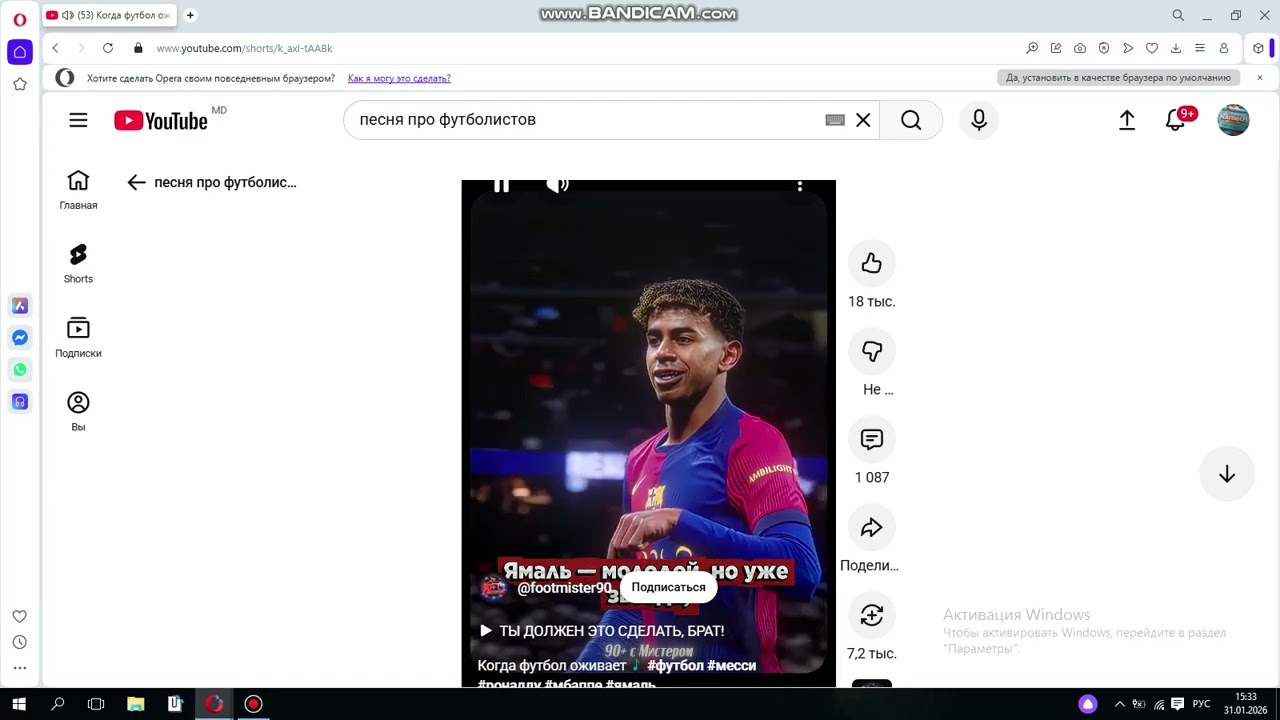Open the #футбол hashtag
The image size is (1280, 720).
click(675, 665)
